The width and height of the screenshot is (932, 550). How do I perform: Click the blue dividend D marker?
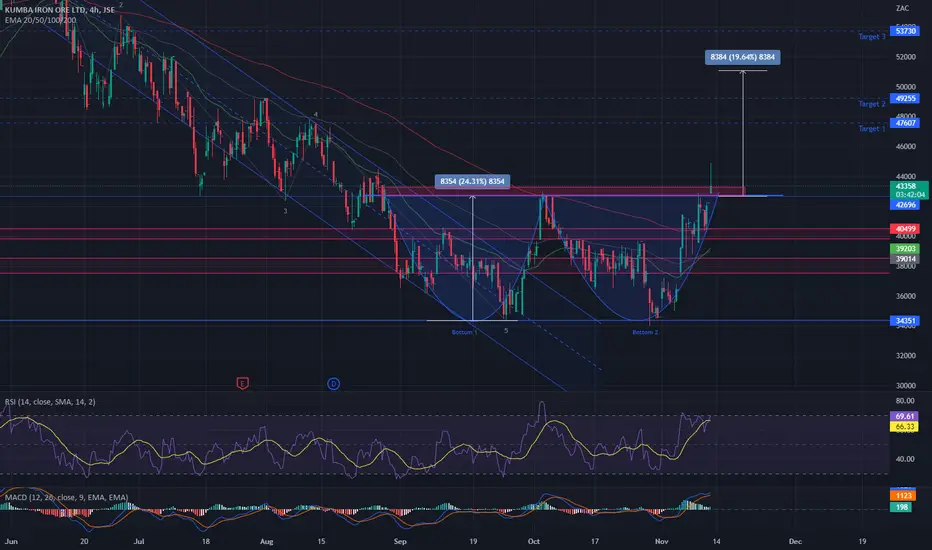click(333, 384)
